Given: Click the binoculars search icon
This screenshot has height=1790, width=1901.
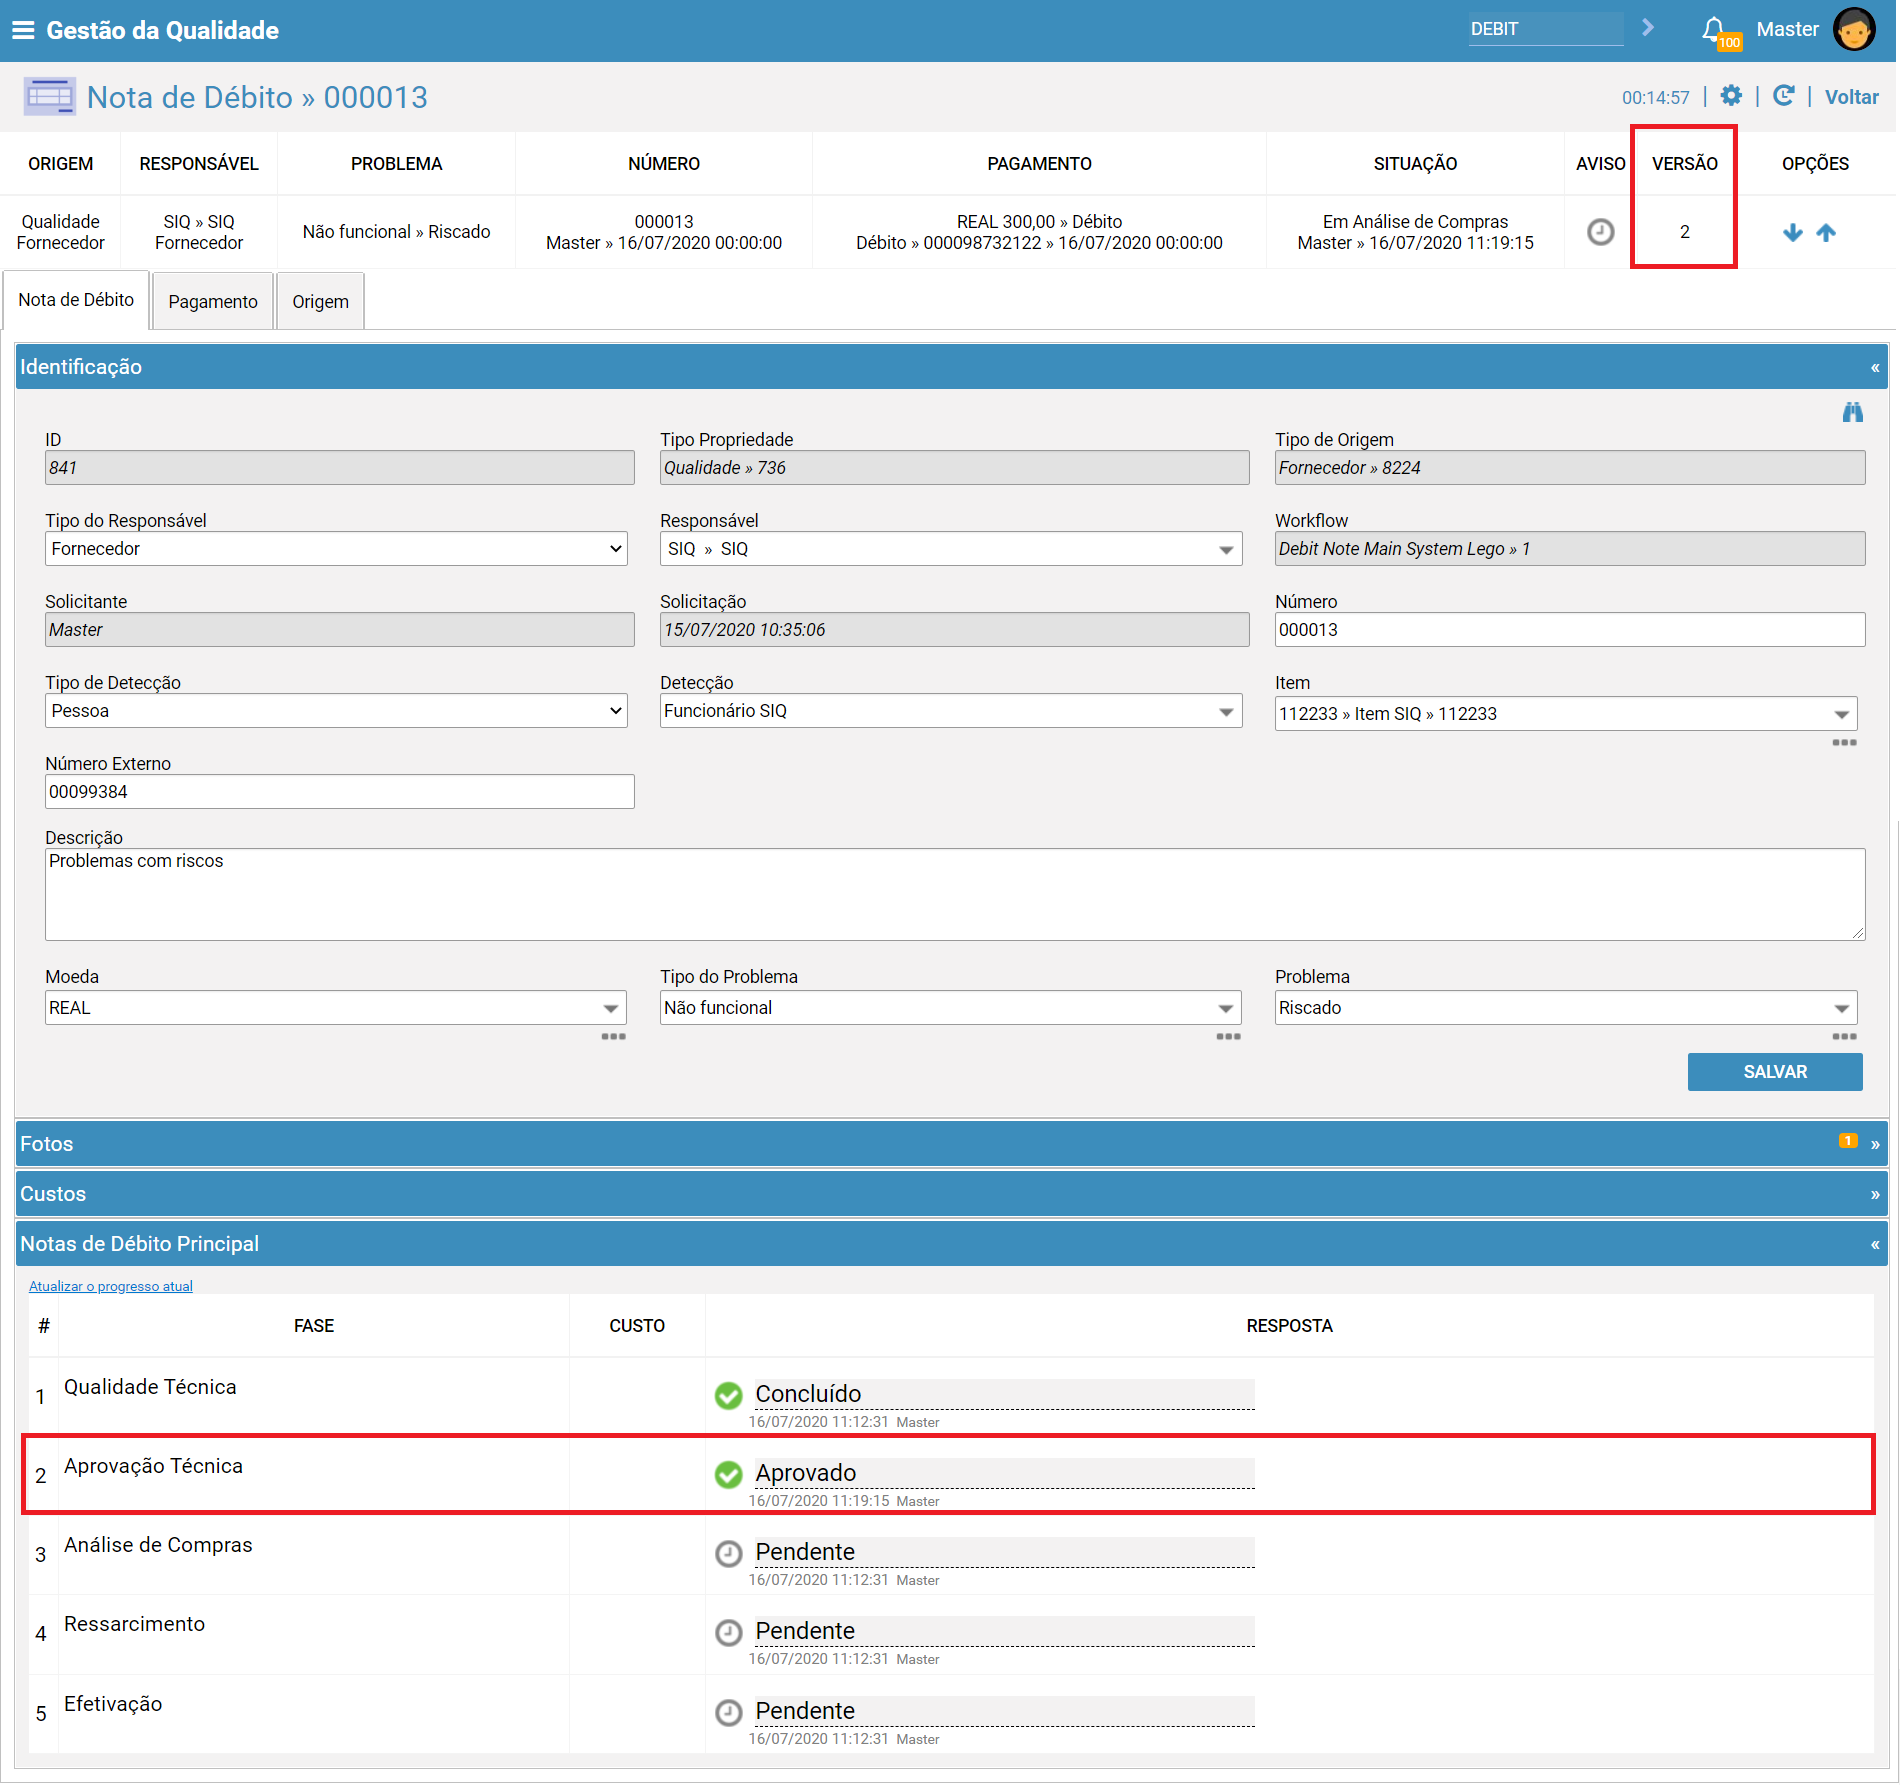Looking at the screenshot, I should pos(1853,412).
